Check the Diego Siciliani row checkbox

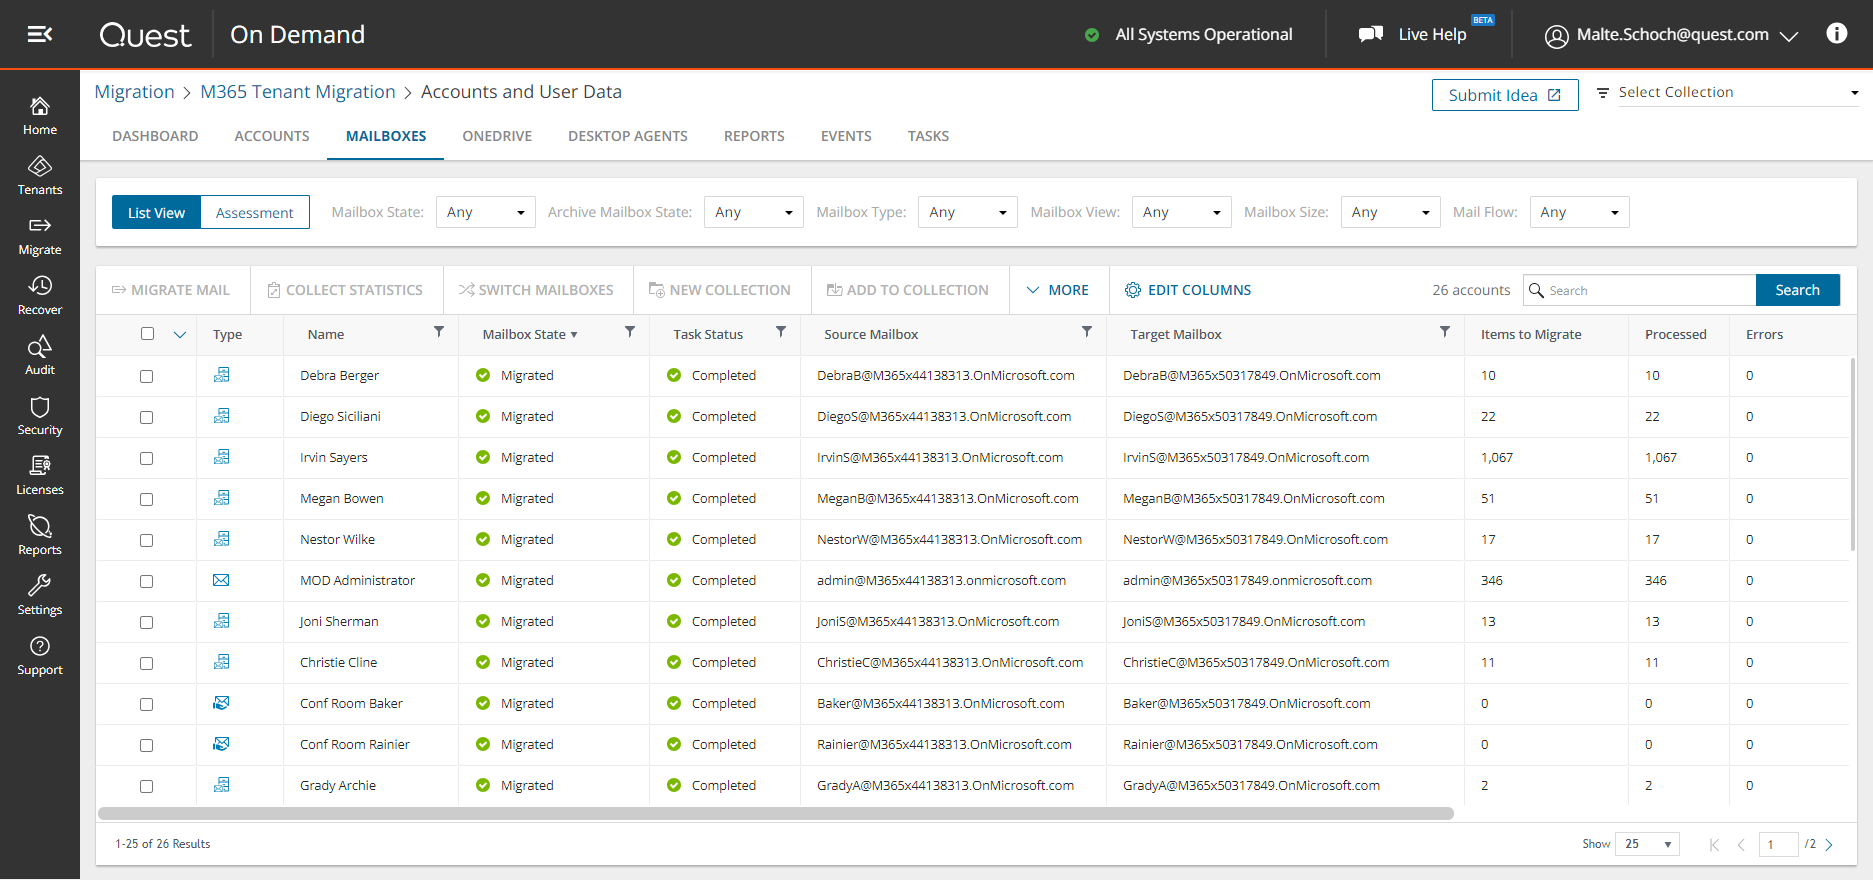tap(146, 417)
